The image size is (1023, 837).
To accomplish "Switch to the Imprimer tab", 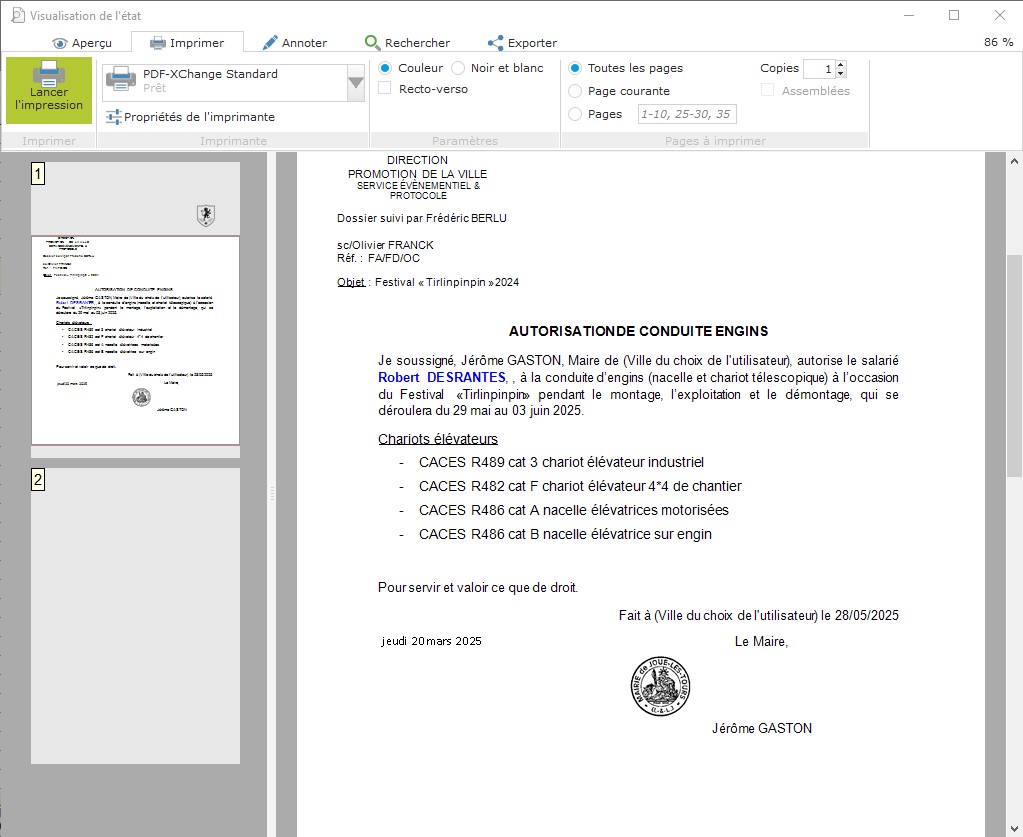I will coord(186,43).
